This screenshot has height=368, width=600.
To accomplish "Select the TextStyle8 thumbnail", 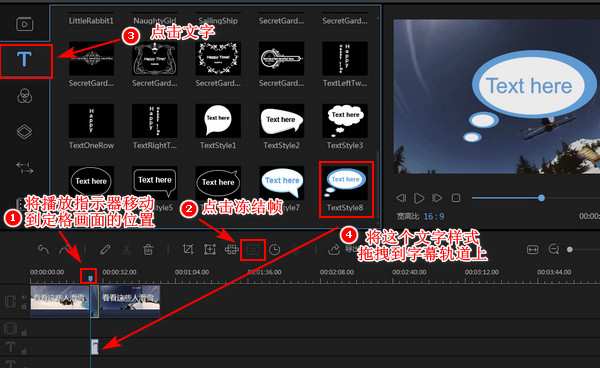I will tap(346, 182).
